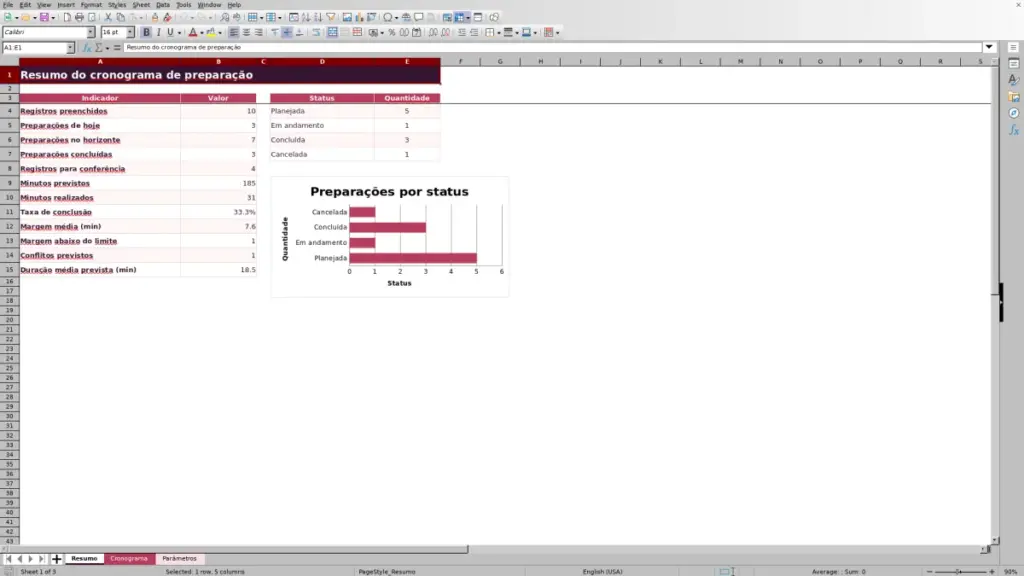Image resolution: width=1024 pixels, height=576 pixels.
Task: Insert an image from the toolbar
Action: (x=347, y=17)
